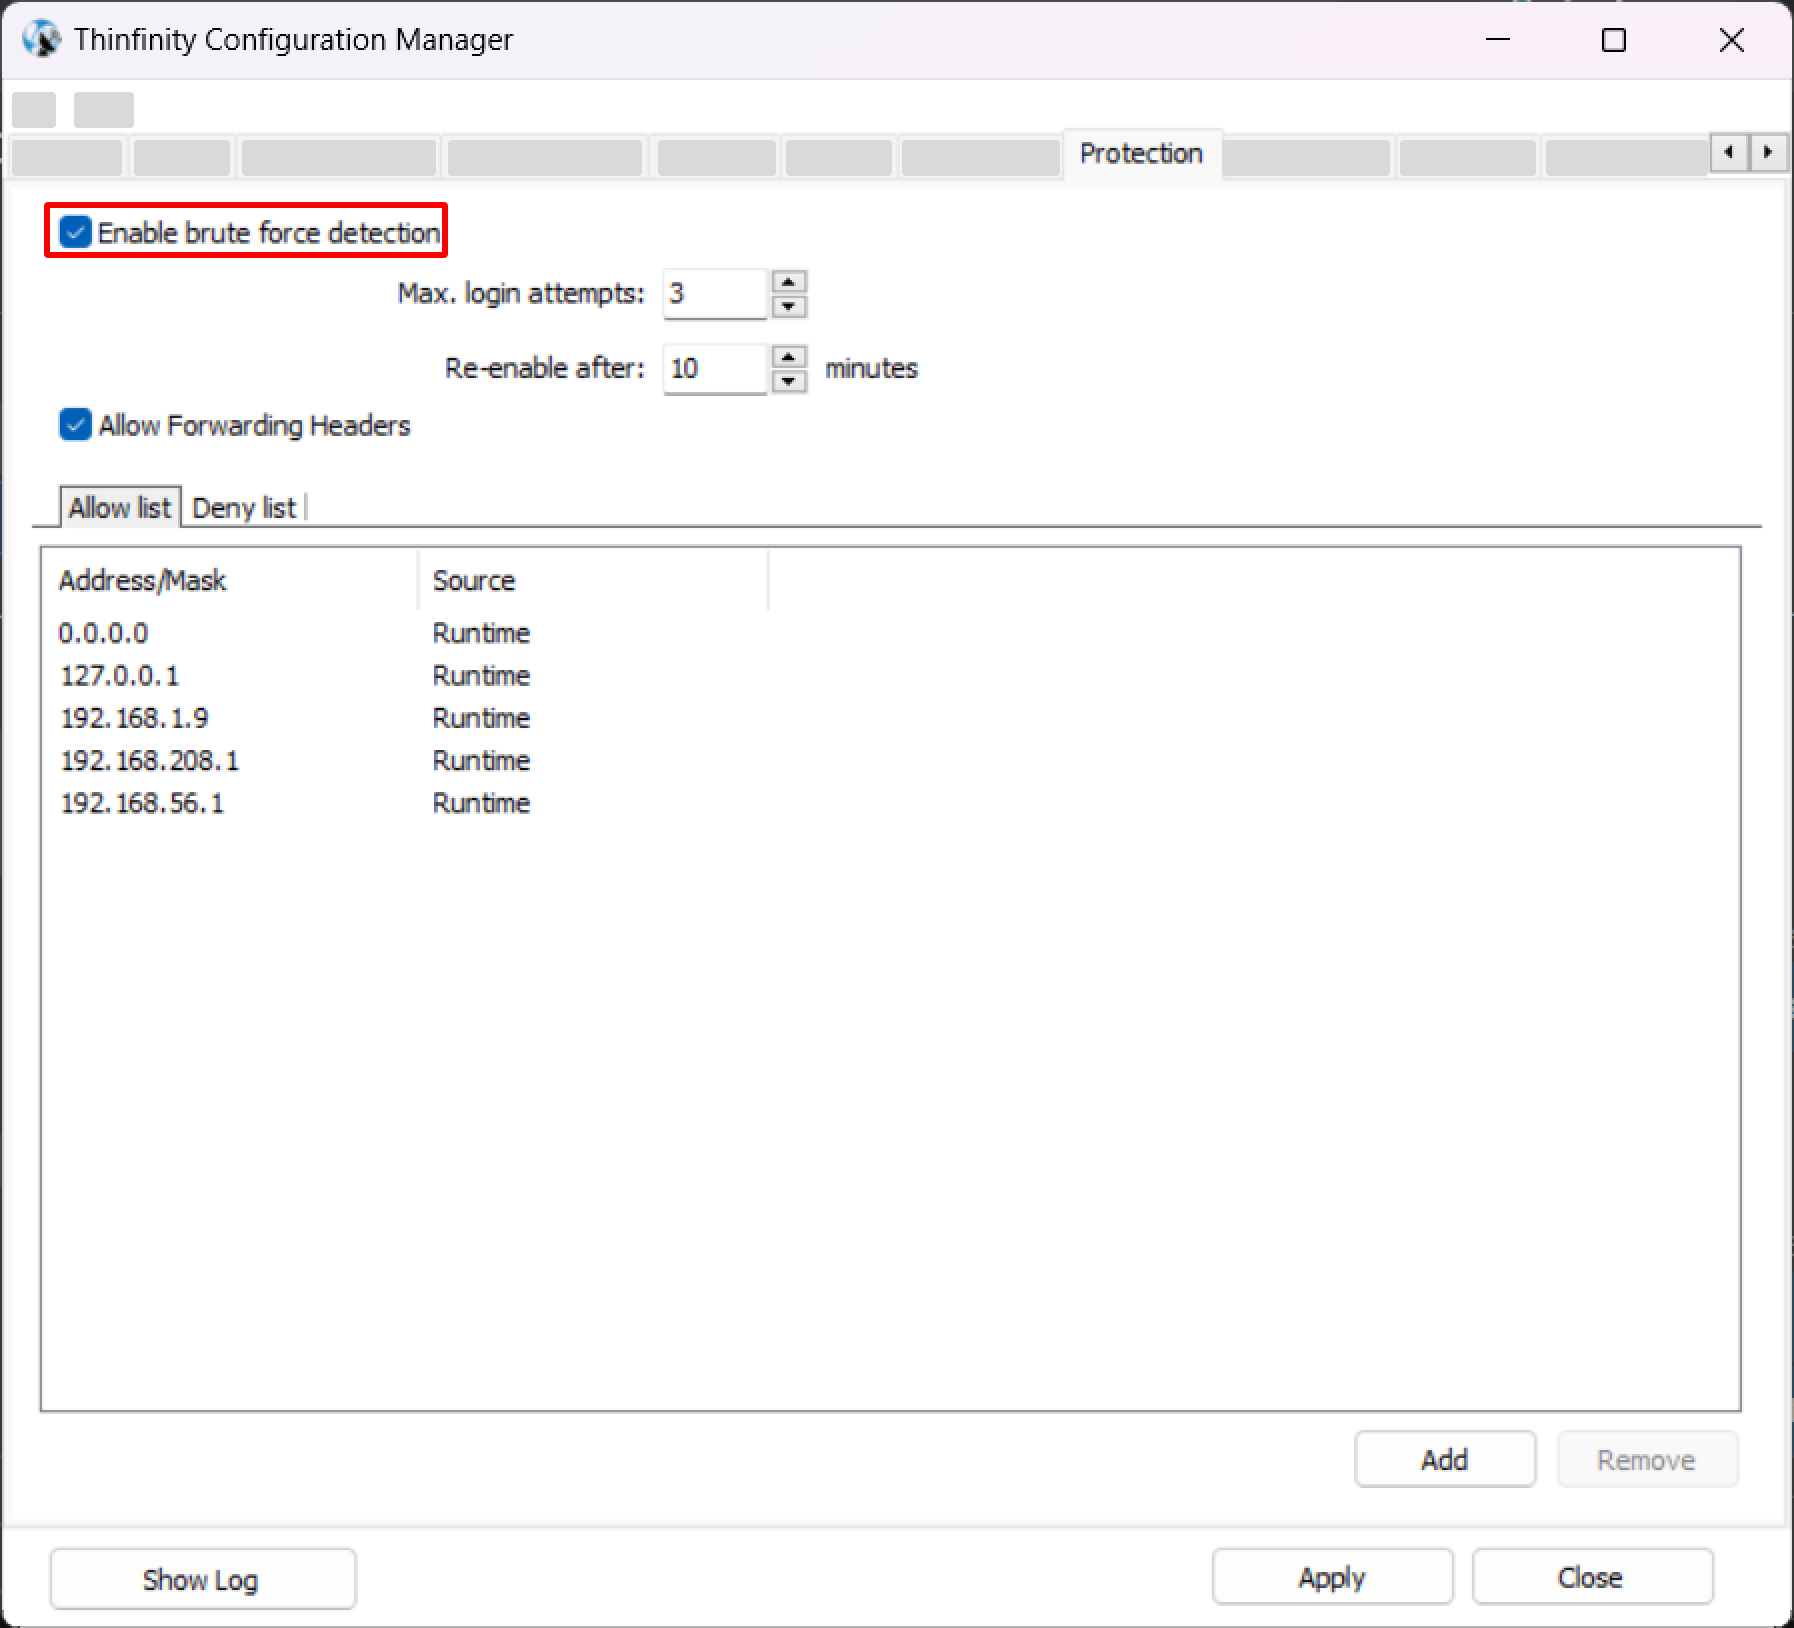Viewport: 1794px width, 1628px height.
Task: Click Runtime source of the 192.168.1.9 row
Action: pos(481,718)
